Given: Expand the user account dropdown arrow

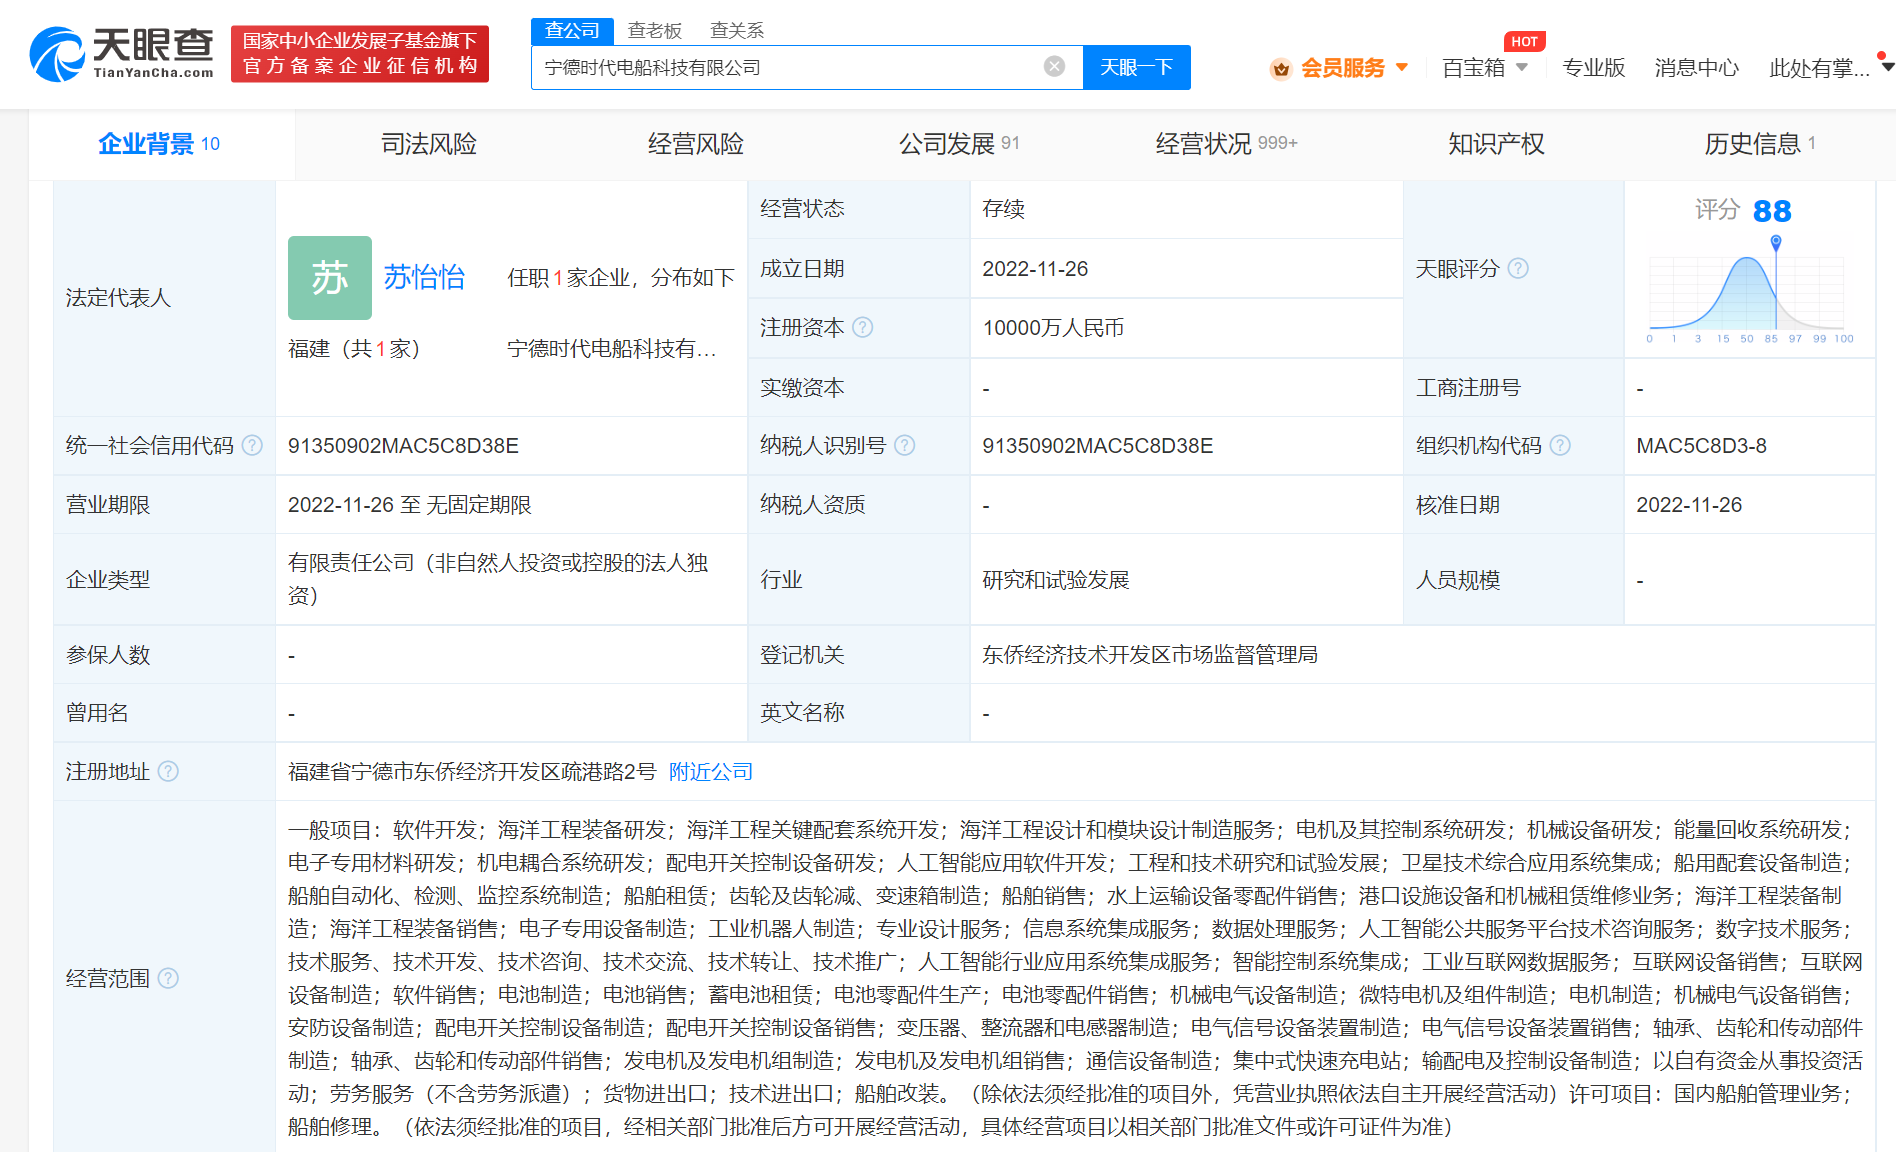Looking at the screenshot, I should [x=1886, y=67].
